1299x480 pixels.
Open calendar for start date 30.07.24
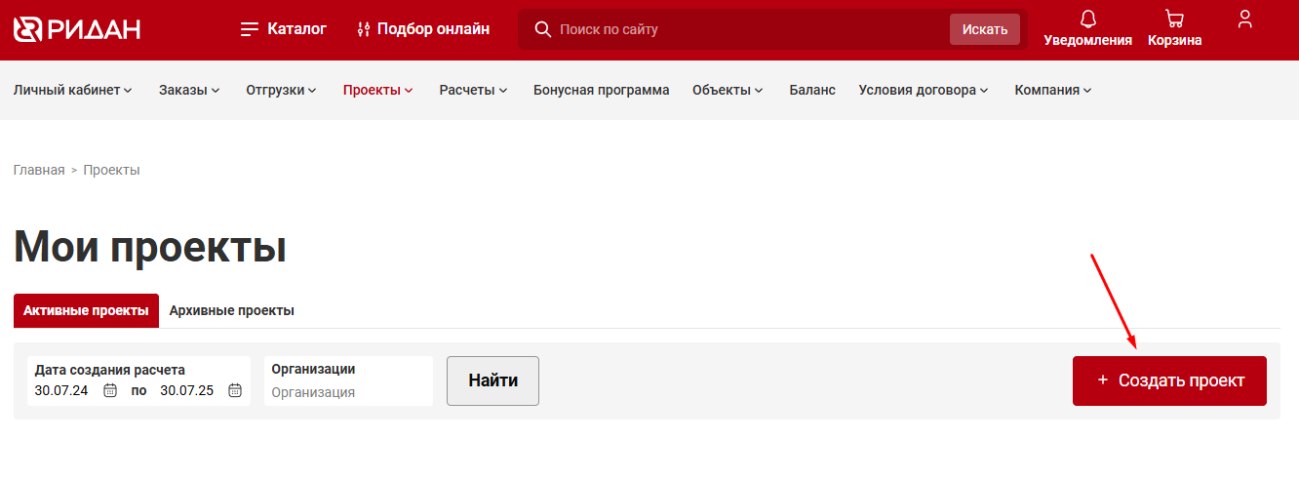pos(111,391)
